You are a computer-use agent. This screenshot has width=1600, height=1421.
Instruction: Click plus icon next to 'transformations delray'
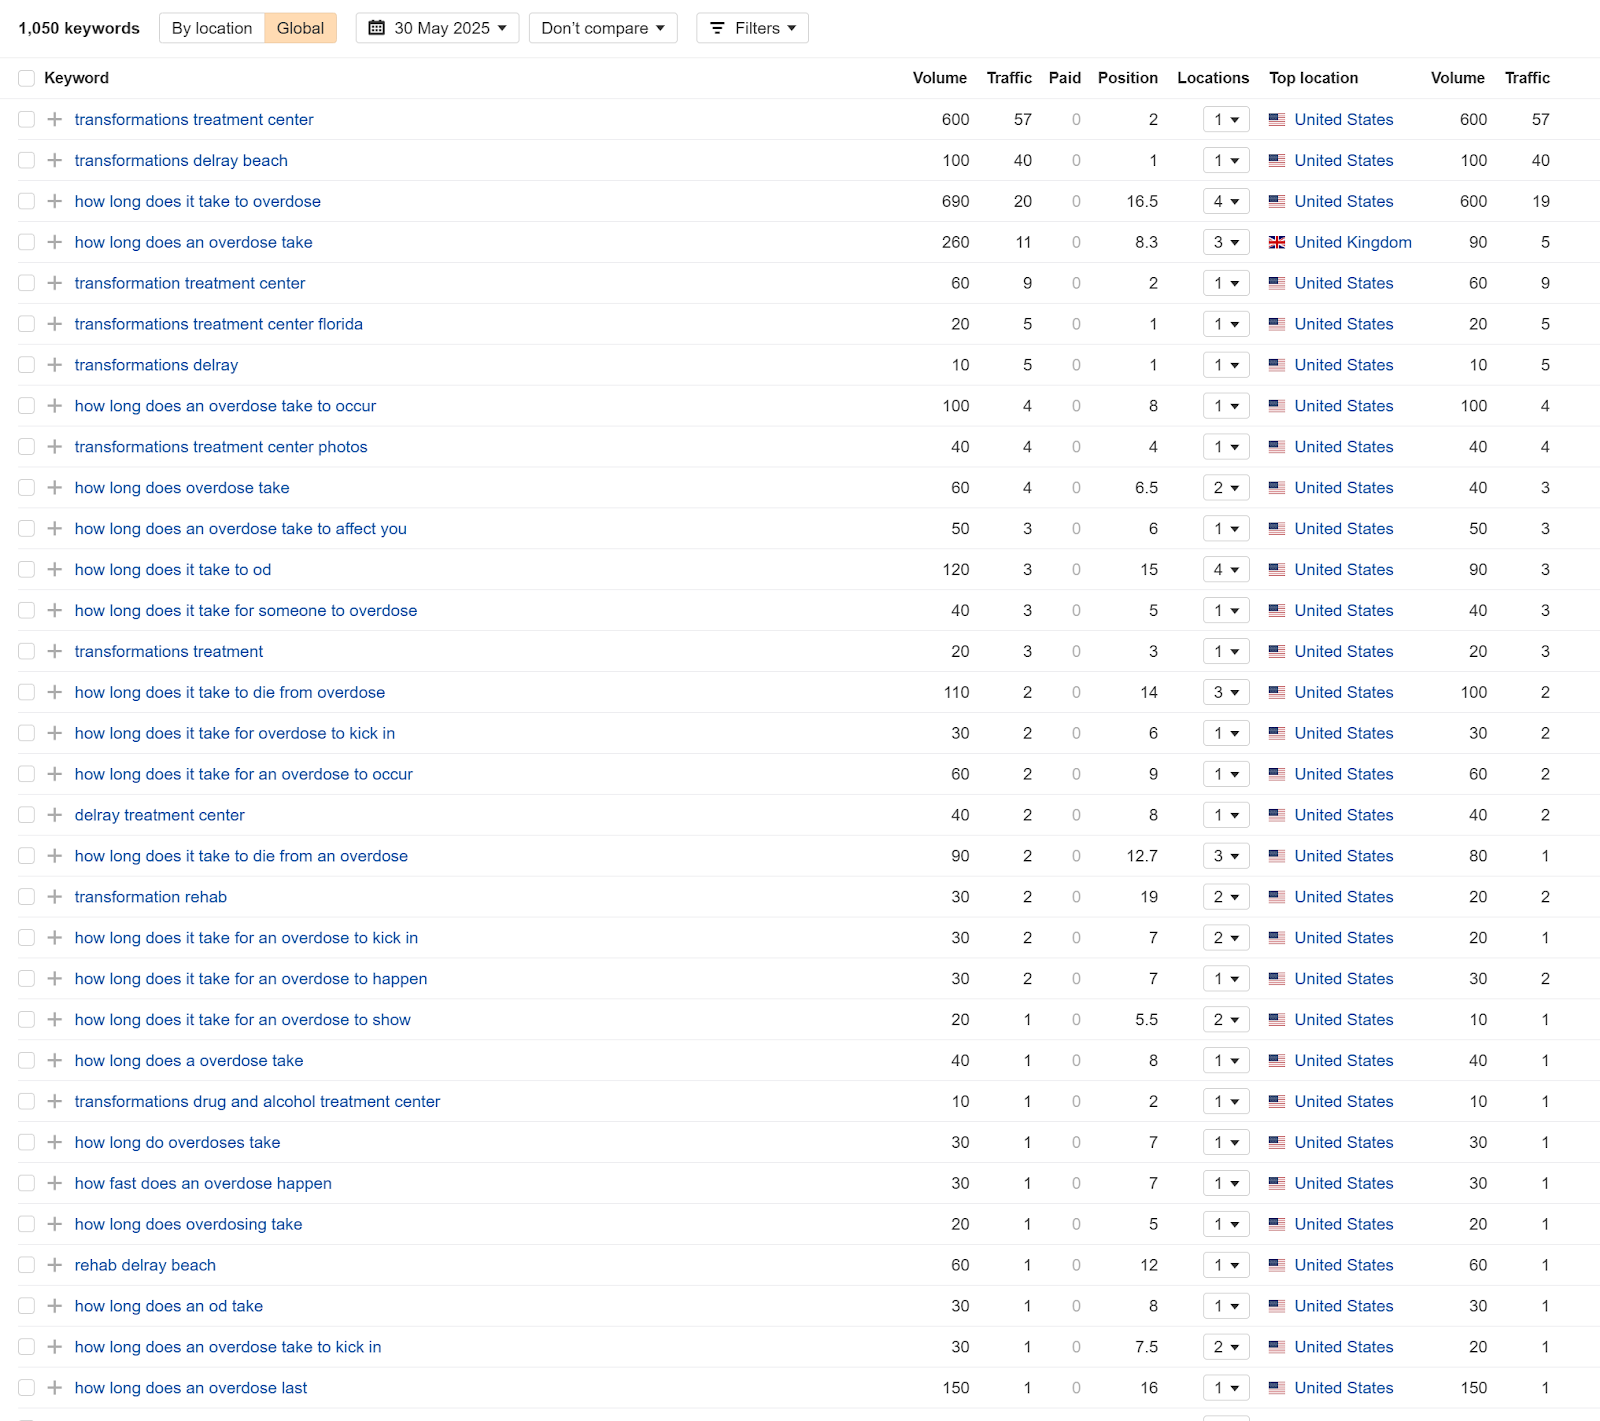click(55, 366)
